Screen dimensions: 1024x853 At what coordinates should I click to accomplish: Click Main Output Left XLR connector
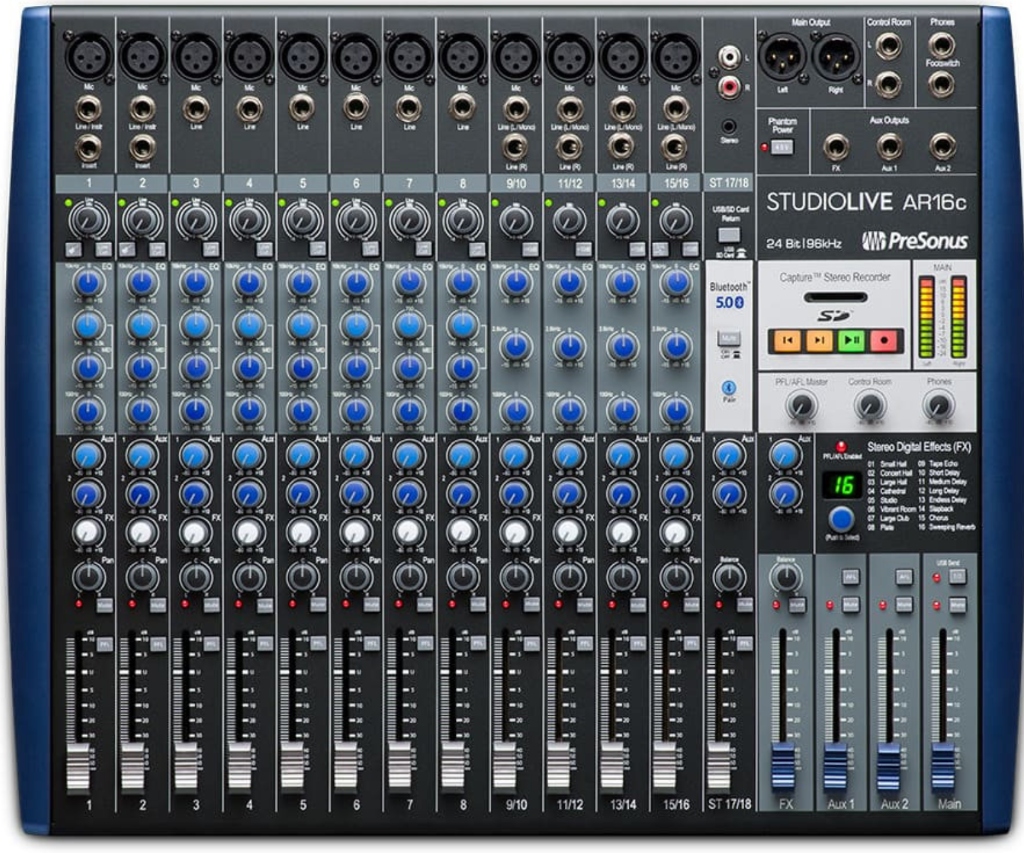(783, 57)
